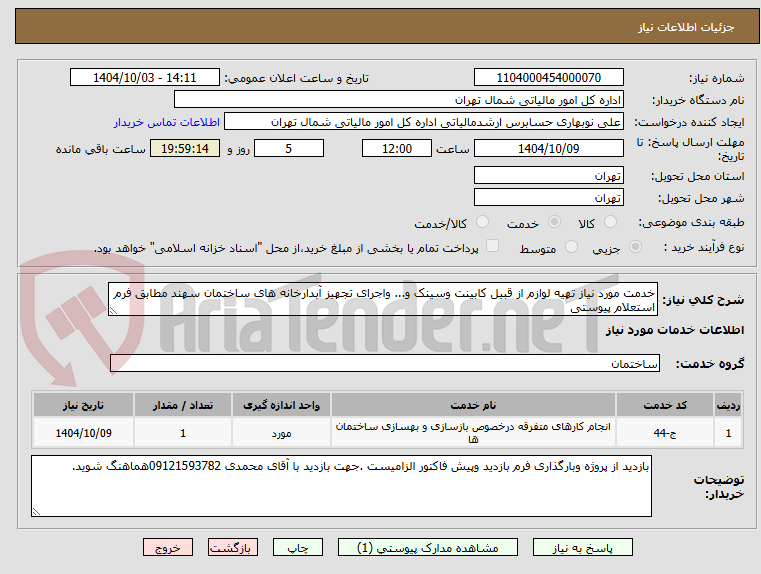Click the 'تعداد / مقدار' column header
The image size is (761, 574).
(x=183, y=405)
